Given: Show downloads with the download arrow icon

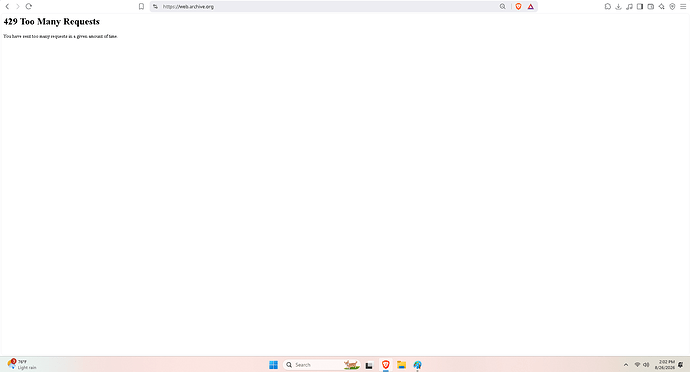Looking at the screenshot, I should point(618,7).
